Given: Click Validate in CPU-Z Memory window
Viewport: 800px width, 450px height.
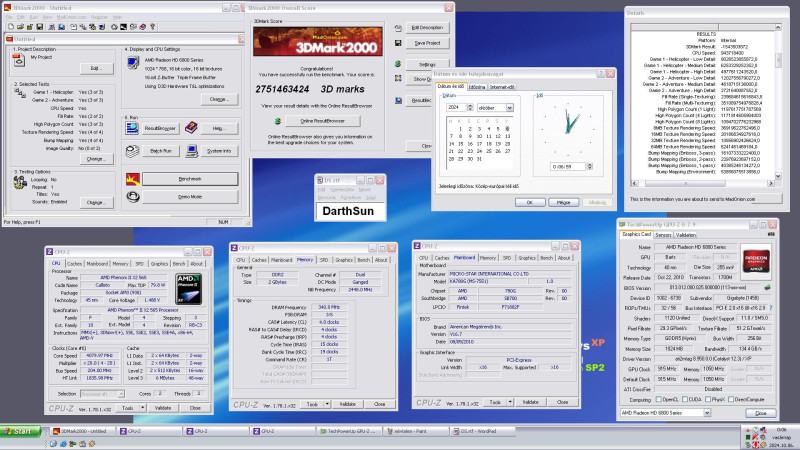Looking at the screenshot, I should pyautogui.click(x=347, y=404).
